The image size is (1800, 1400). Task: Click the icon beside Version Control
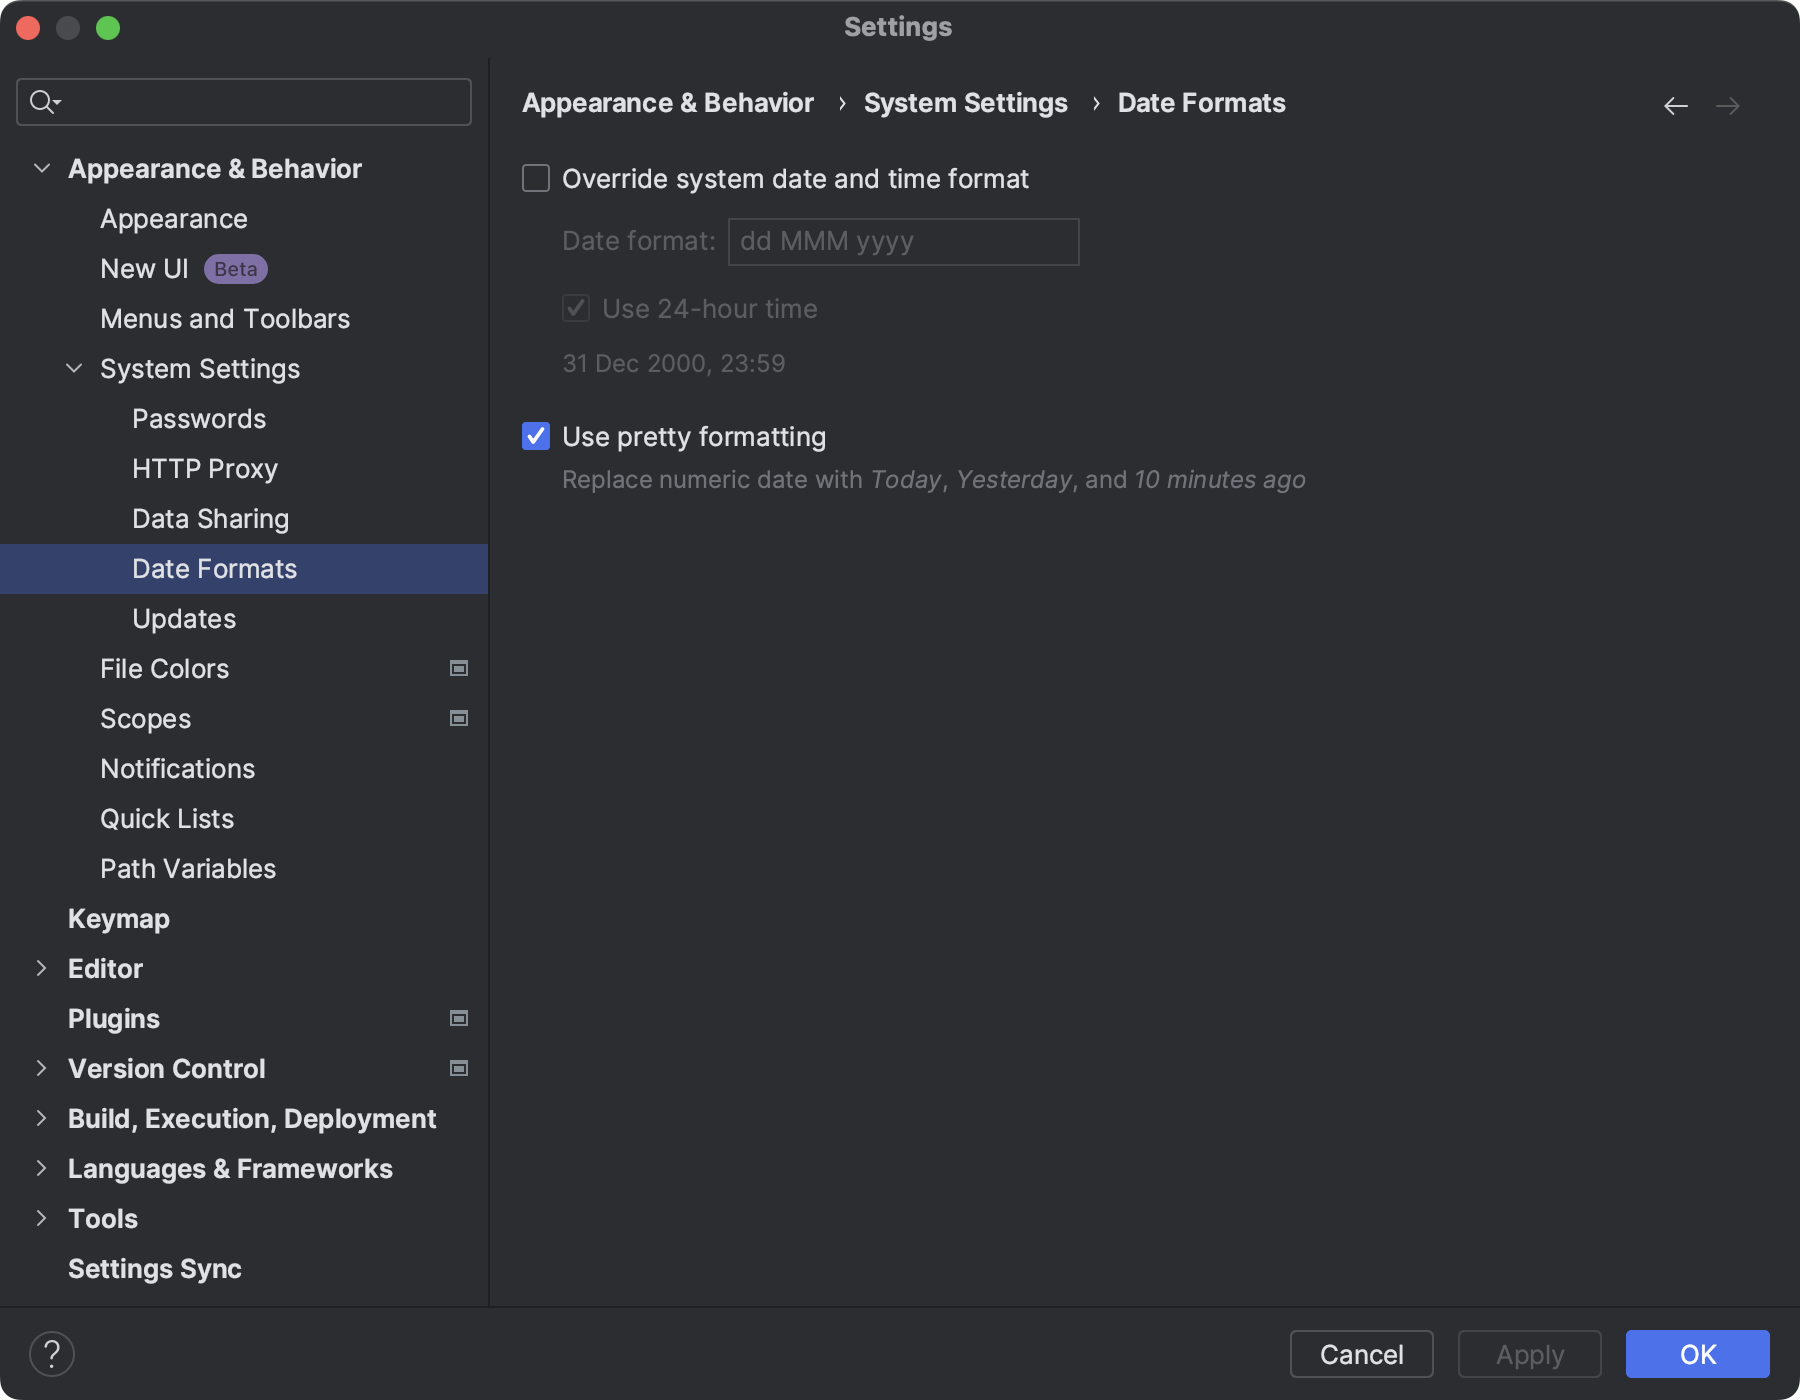coord(458,1068)
